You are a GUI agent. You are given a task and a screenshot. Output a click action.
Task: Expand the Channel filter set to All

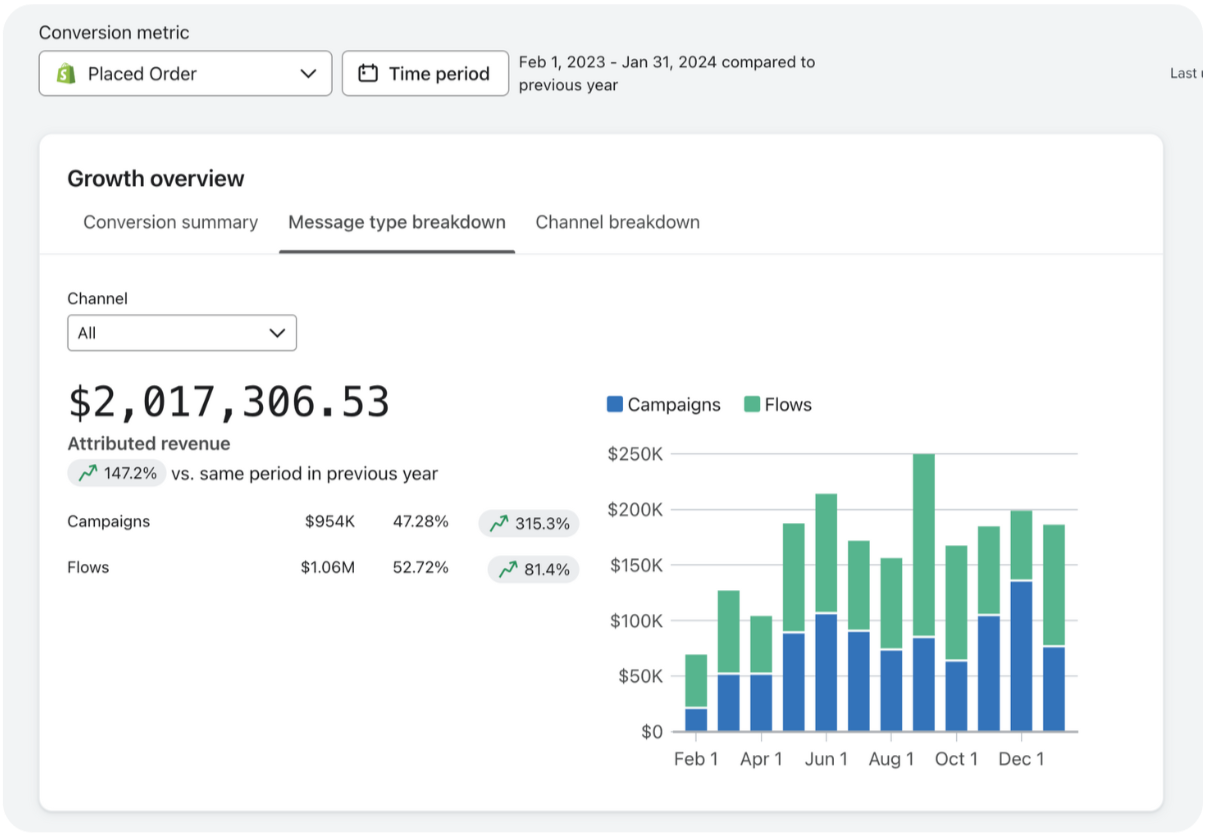(181, 333)
